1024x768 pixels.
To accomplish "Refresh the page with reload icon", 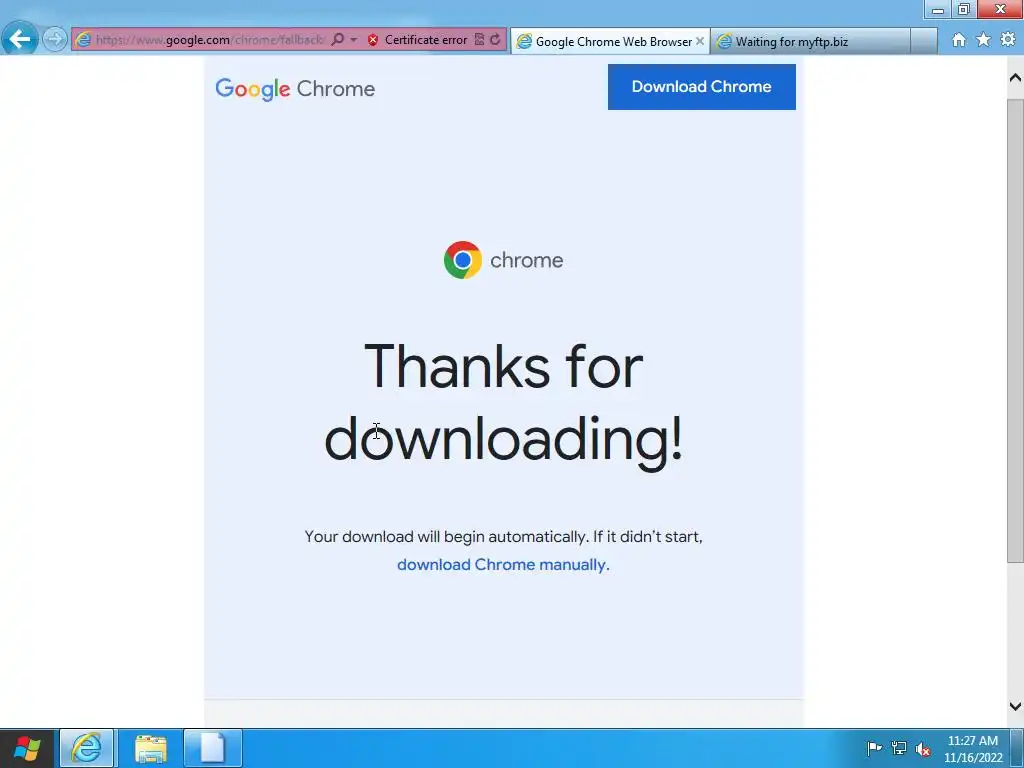I will click(x=495, y=40).
